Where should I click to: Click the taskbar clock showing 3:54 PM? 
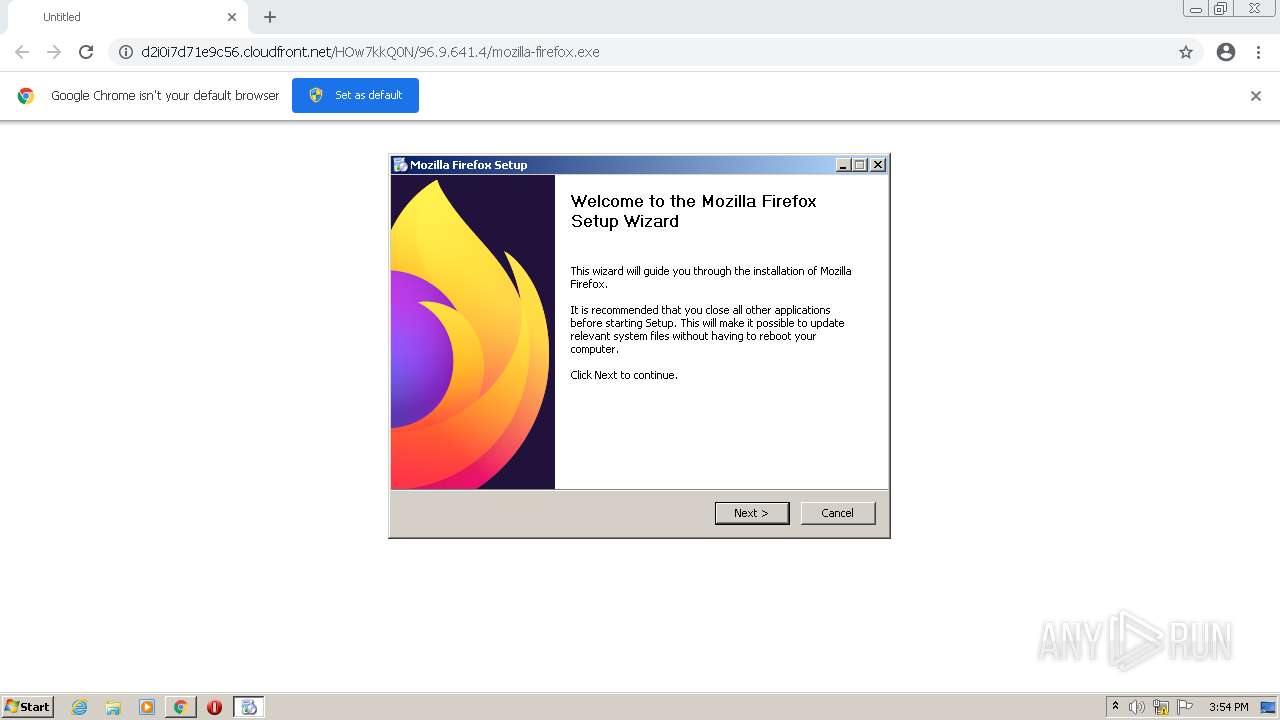1228,707
